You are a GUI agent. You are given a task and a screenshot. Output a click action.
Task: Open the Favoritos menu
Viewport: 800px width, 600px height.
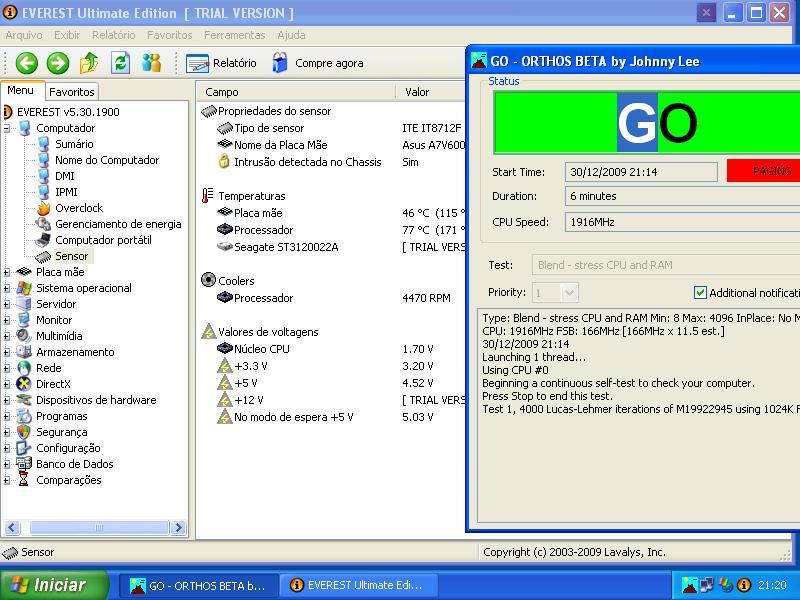coord(169,35)
